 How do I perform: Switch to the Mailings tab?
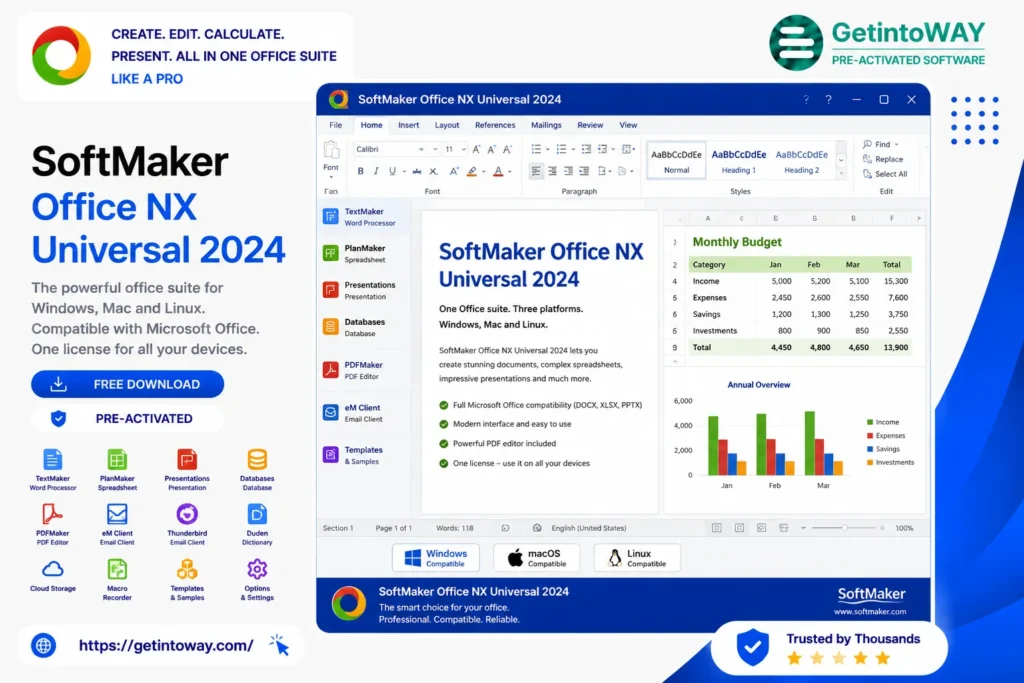(546, 125)
